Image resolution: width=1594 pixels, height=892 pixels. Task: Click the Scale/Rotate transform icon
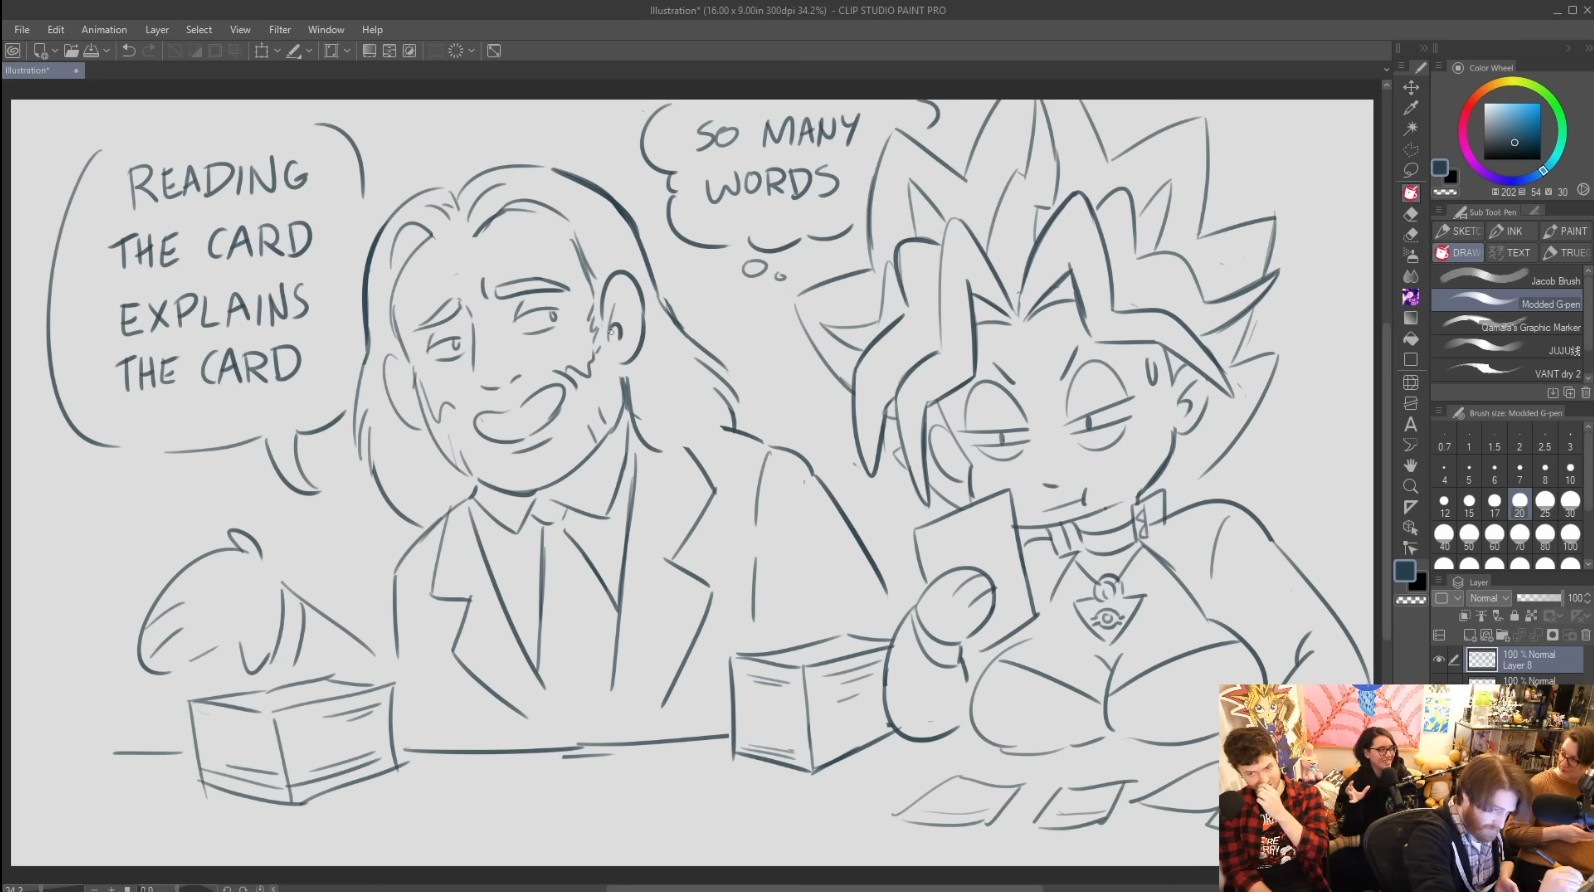point(261,50)
